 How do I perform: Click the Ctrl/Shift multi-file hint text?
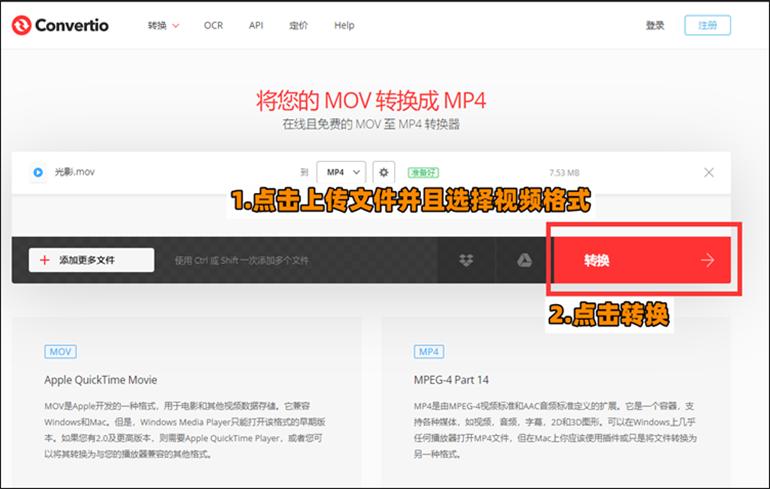242,260
